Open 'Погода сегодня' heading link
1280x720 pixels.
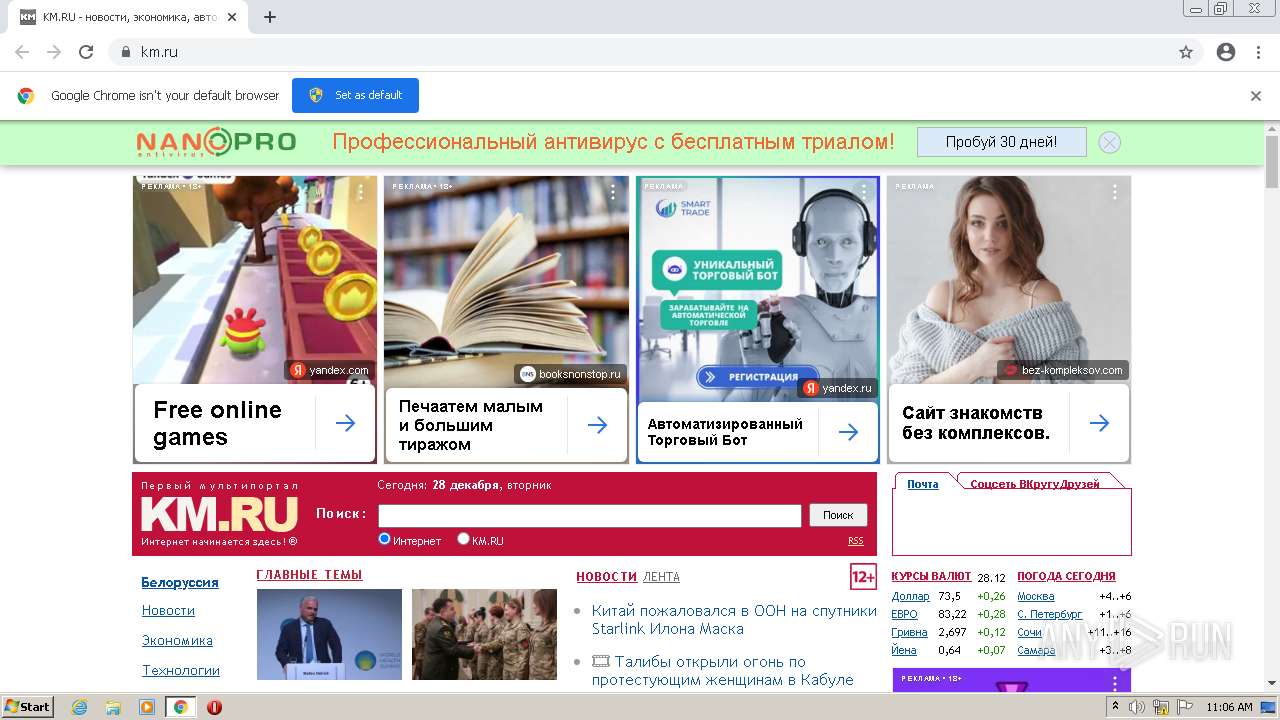[1066, 576]
